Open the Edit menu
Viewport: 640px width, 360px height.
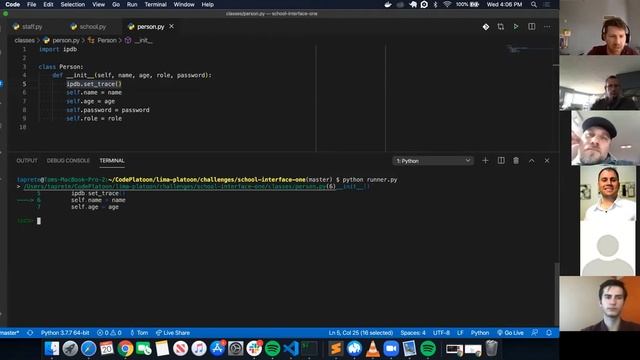click(x=48, y=4)
